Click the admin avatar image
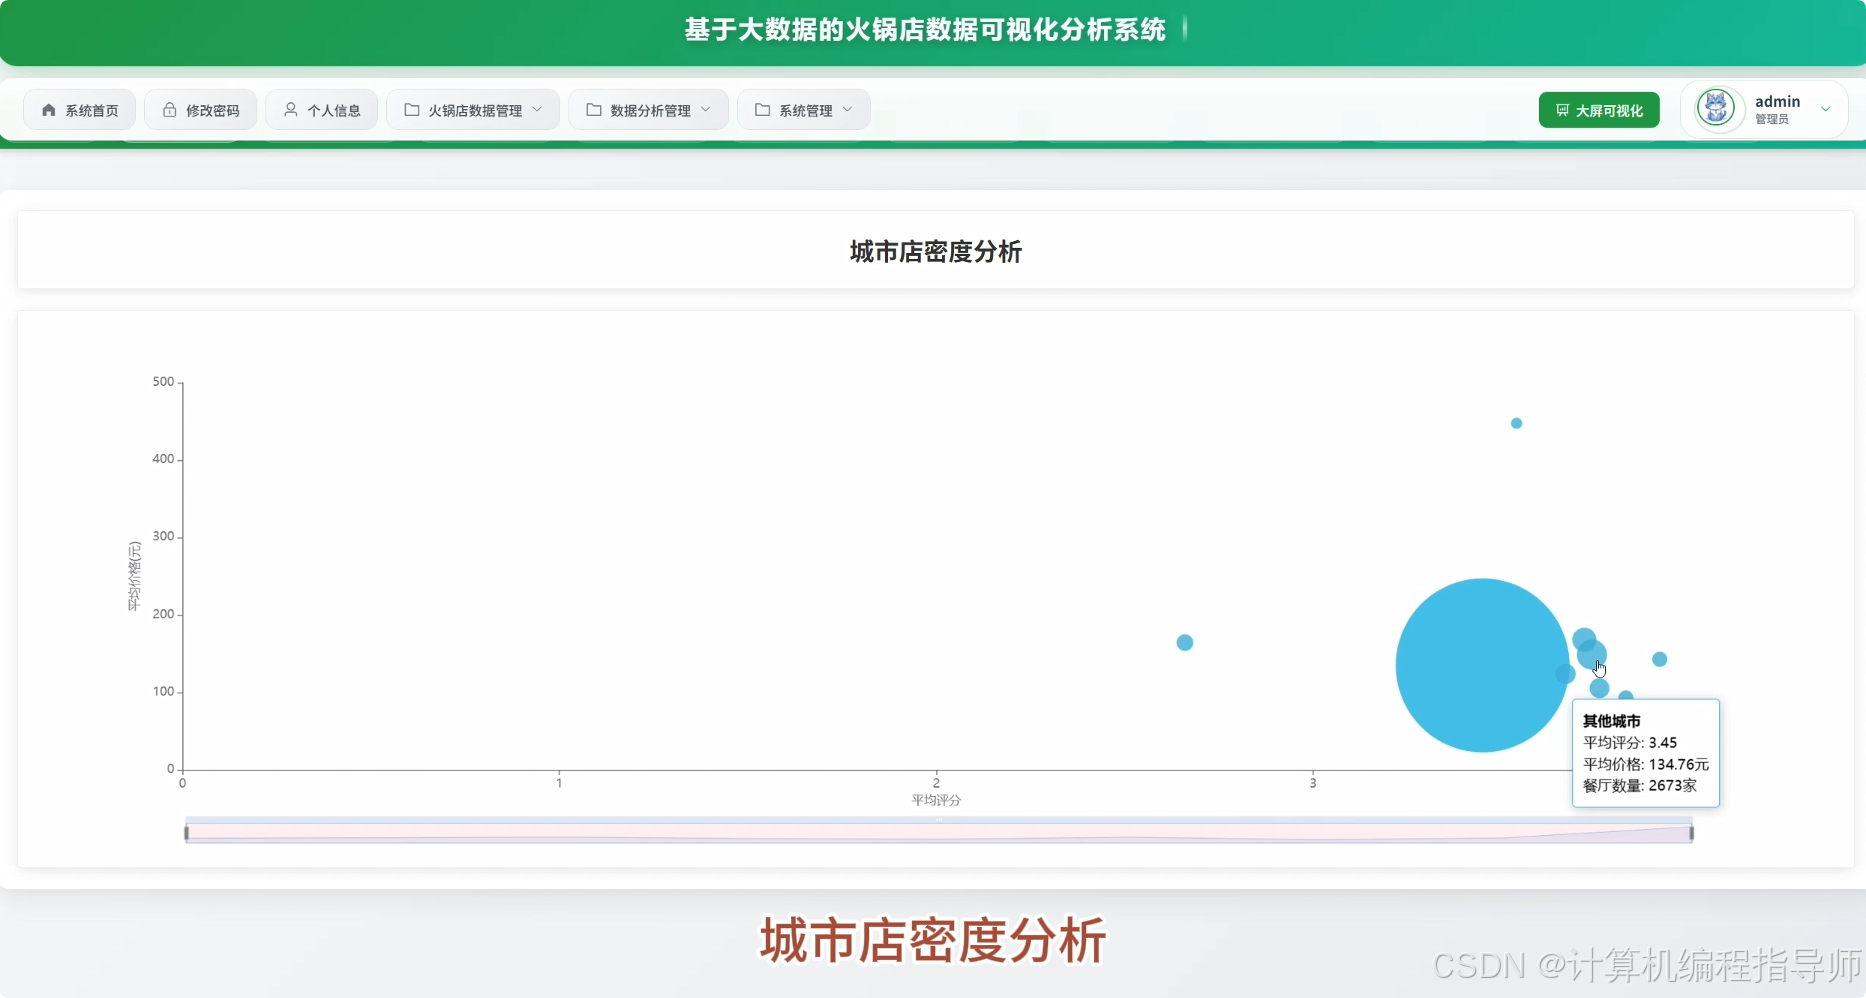 pyautogui.click(x=1717, y=108)
